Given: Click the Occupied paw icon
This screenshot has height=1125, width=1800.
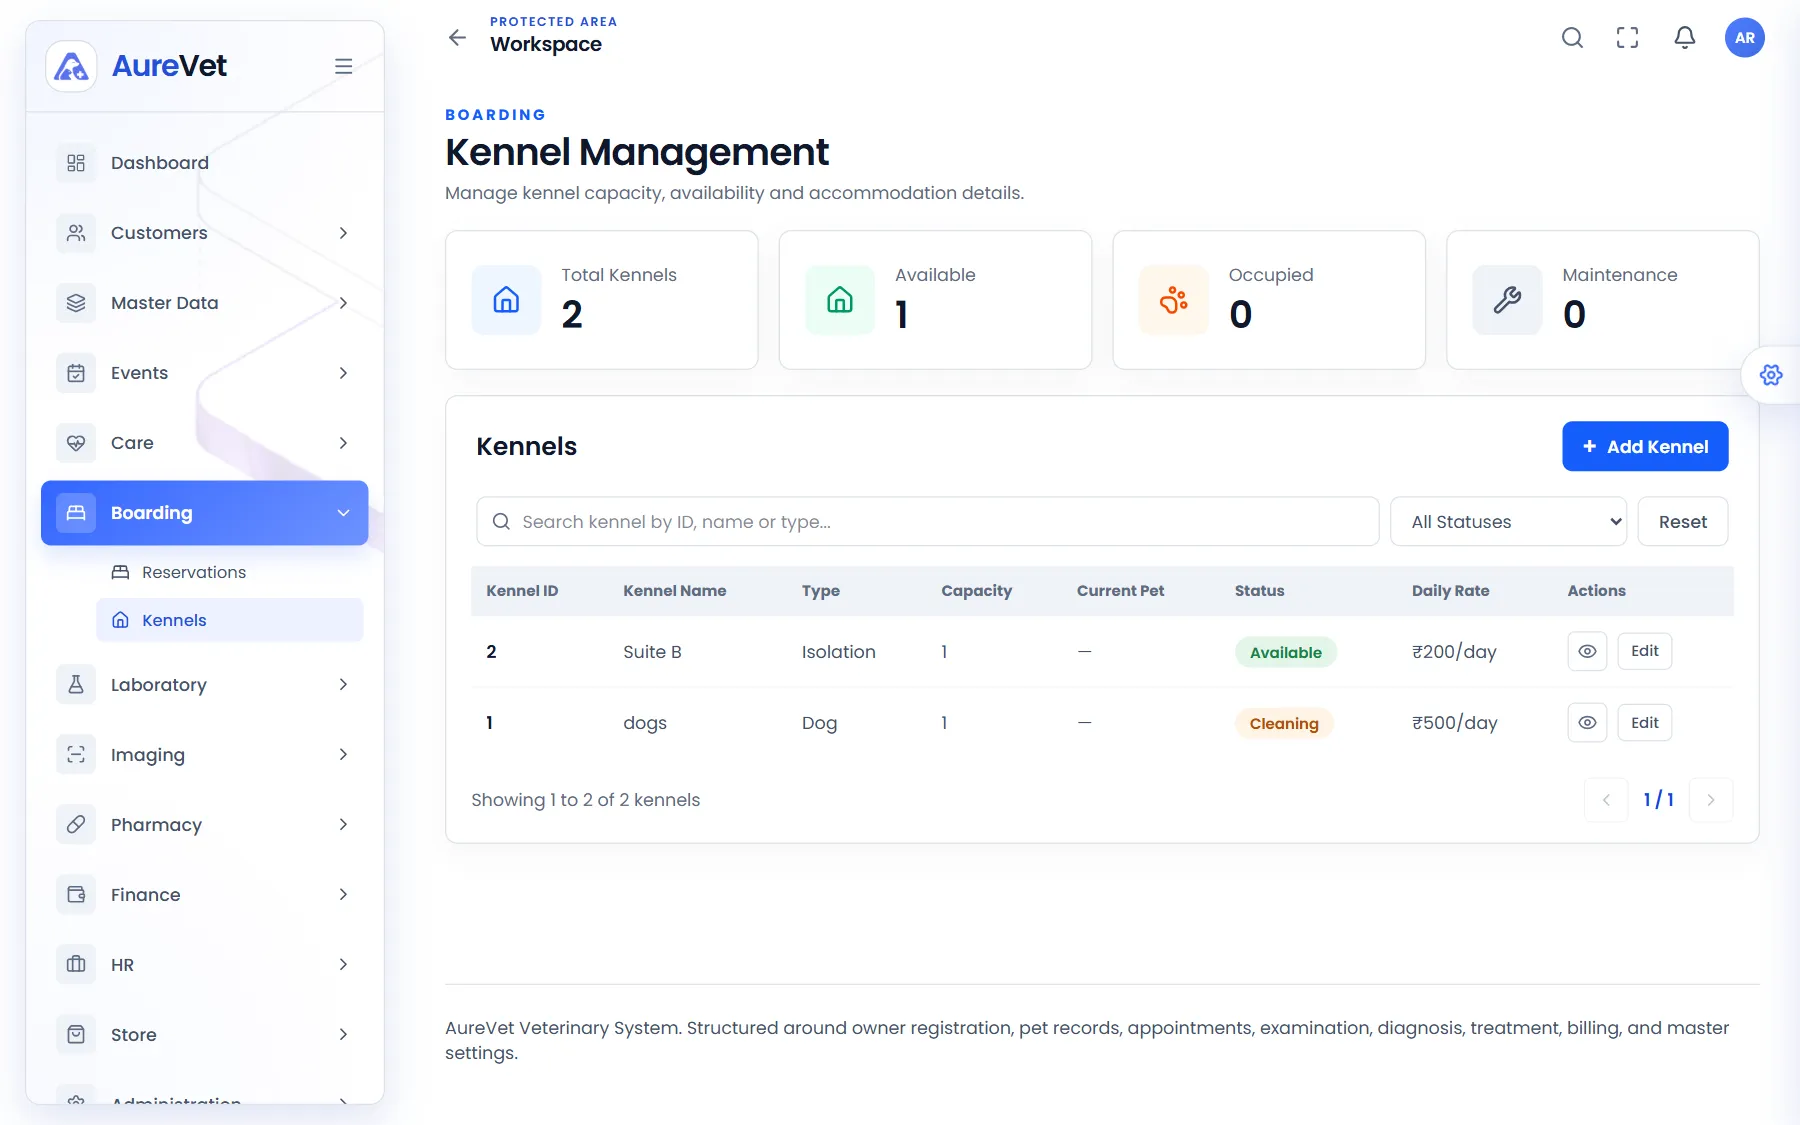Looking at the screenshot, I should (x=1174, y=300).
